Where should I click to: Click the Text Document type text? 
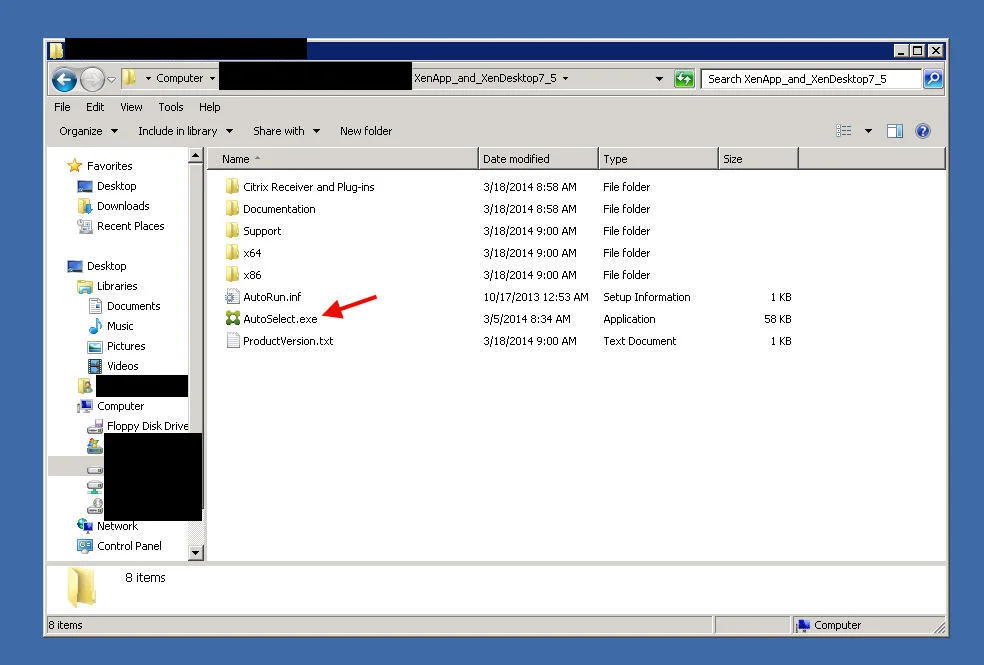(639, 341)
